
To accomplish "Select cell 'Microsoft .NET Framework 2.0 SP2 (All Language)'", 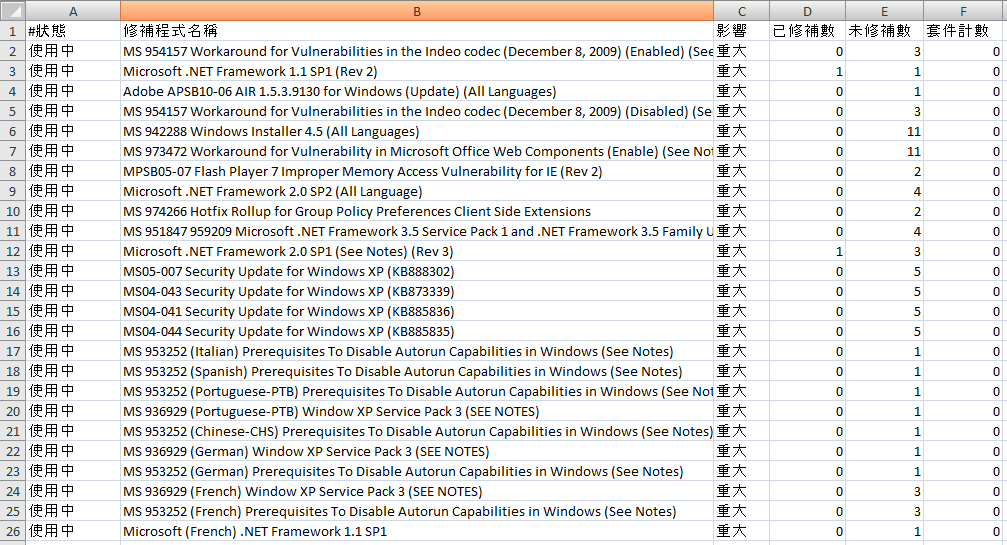I will pyautogui.click(x=417, y=191).
